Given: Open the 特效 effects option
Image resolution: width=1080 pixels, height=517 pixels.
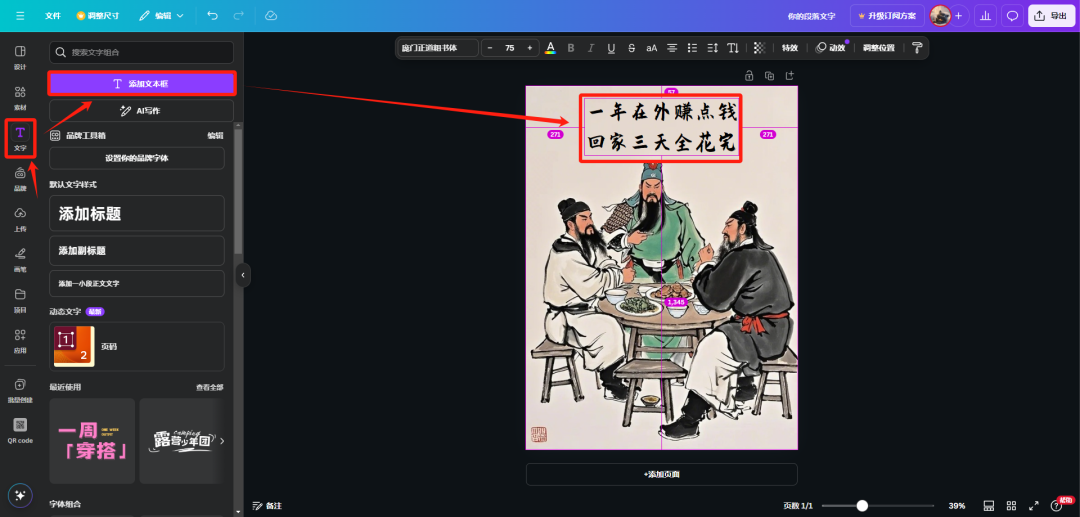Looking at the screenshot, I should (x=790, y=48).
